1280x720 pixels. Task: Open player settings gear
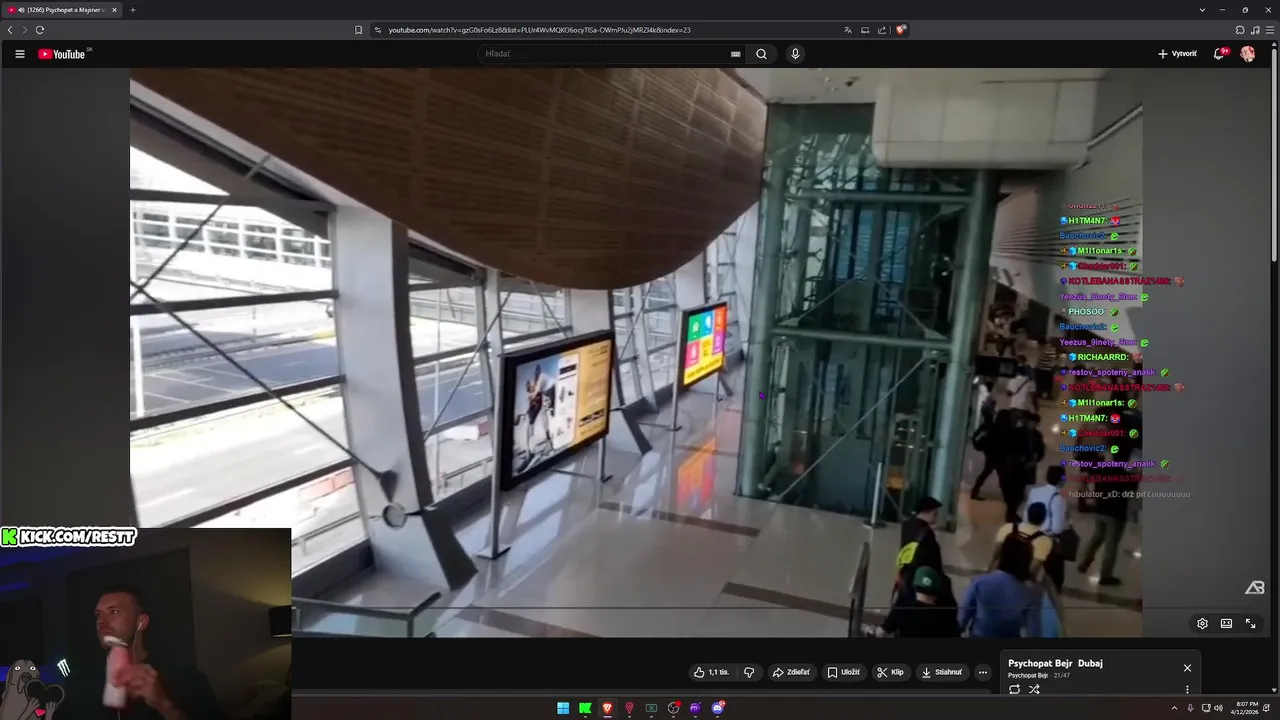[1202, 623]
